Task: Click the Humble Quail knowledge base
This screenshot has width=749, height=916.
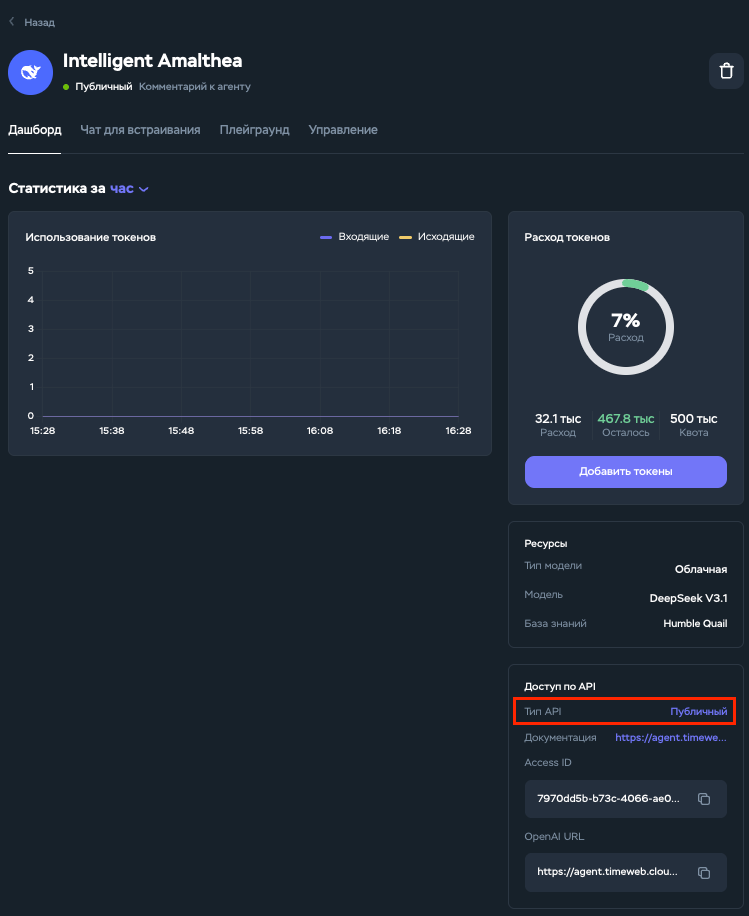Action: [695, 624]
